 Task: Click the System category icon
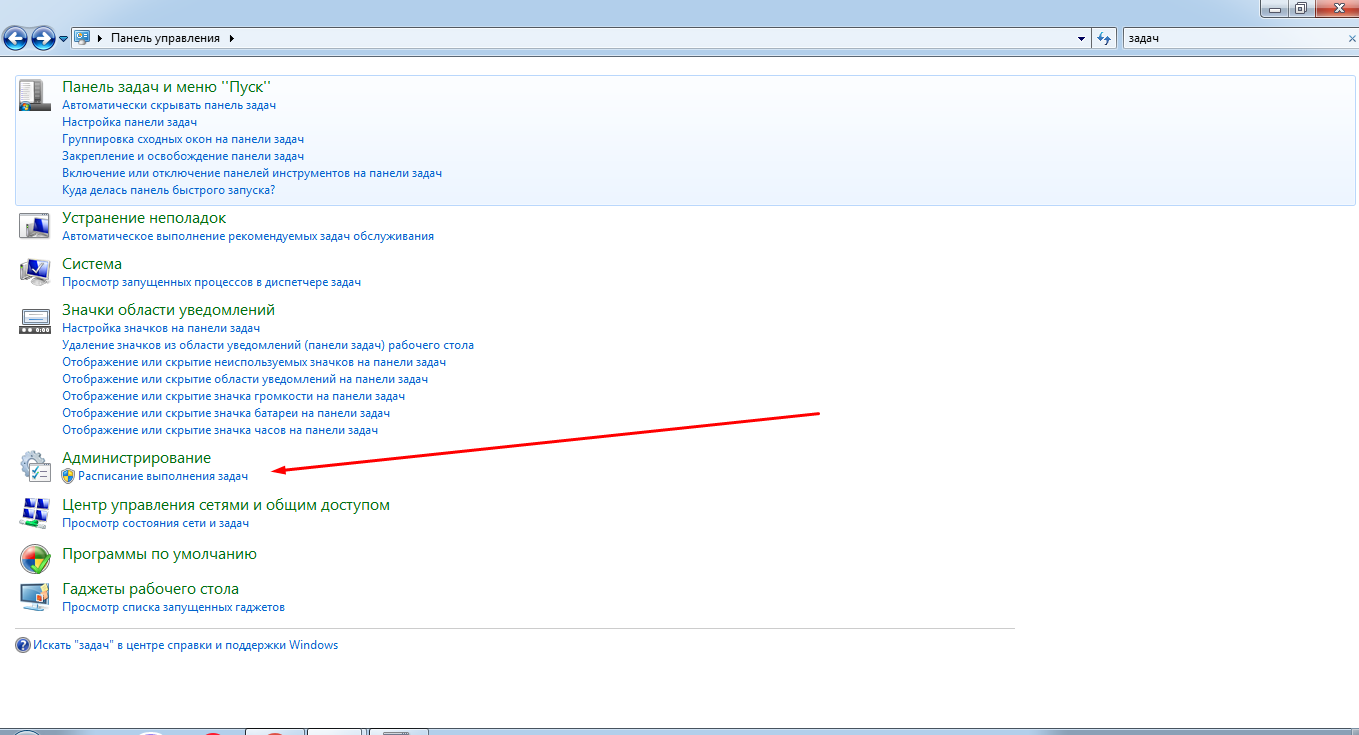click(x=34, y=272)
